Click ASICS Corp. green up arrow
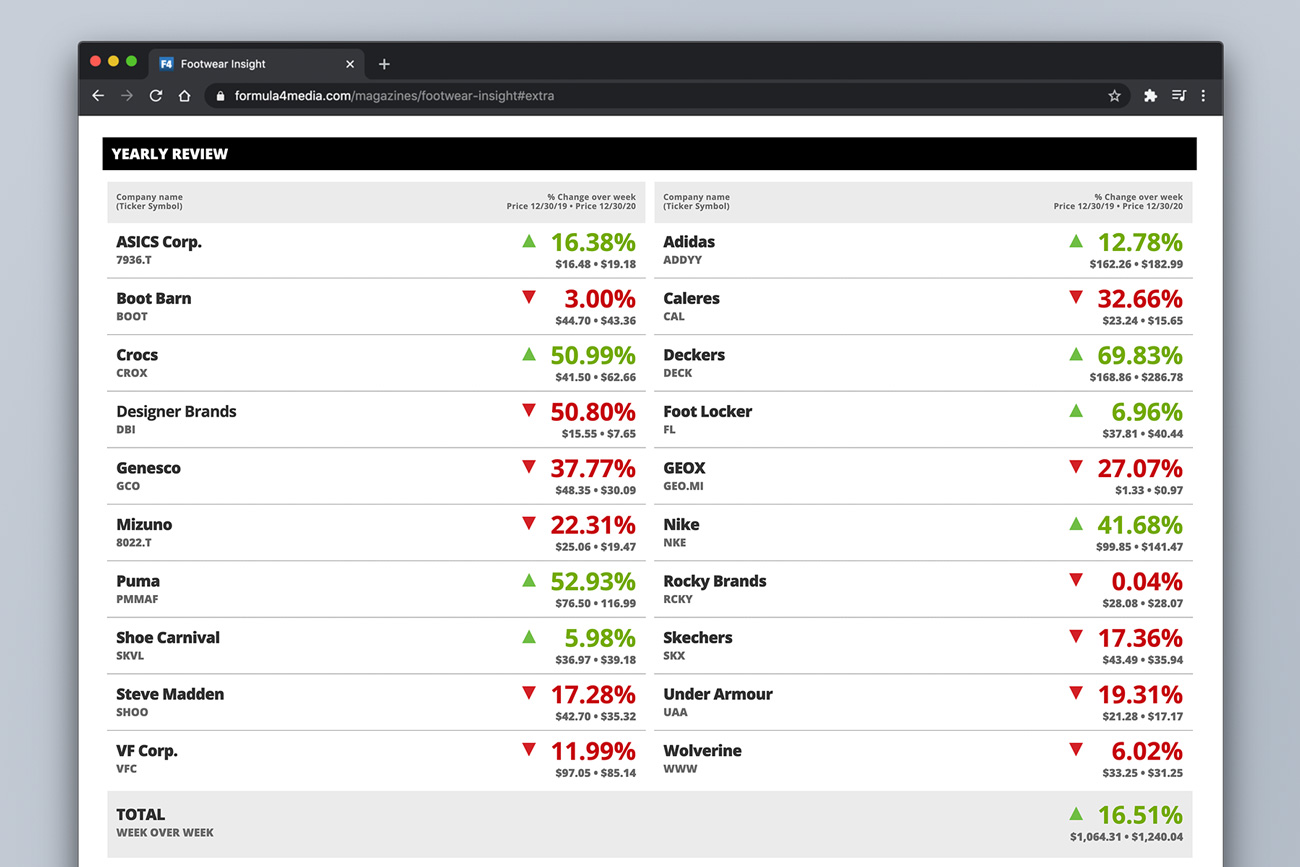The width and height of the screenshot is (1300, 867). 529,241
